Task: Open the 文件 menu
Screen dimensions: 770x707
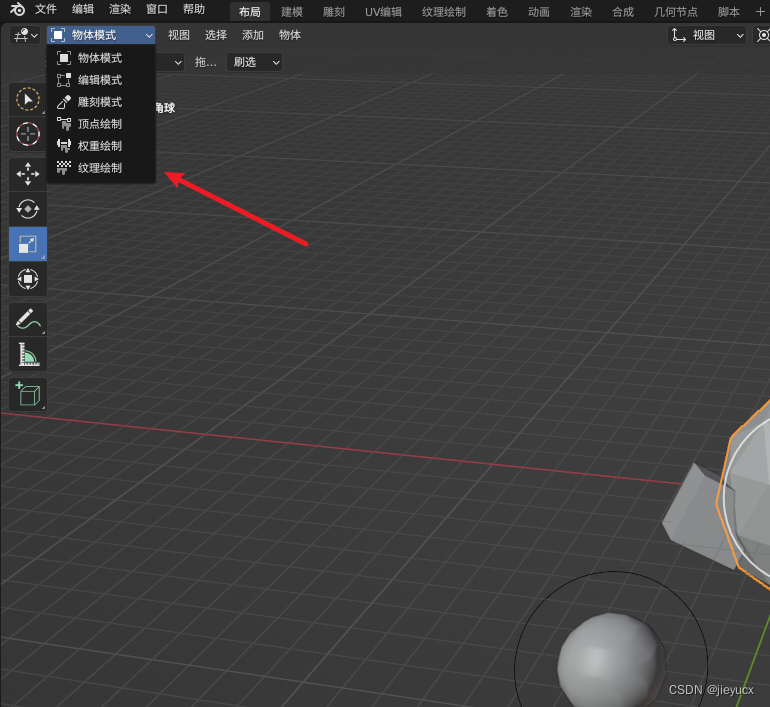Action: (46, 9)
